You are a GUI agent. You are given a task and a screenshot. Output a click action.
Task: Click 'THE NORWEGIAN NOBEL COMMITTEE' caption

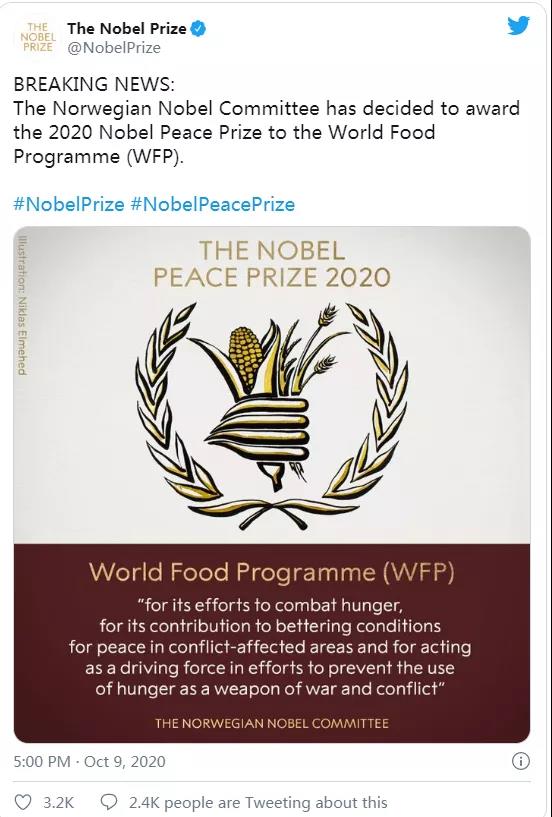272,723
